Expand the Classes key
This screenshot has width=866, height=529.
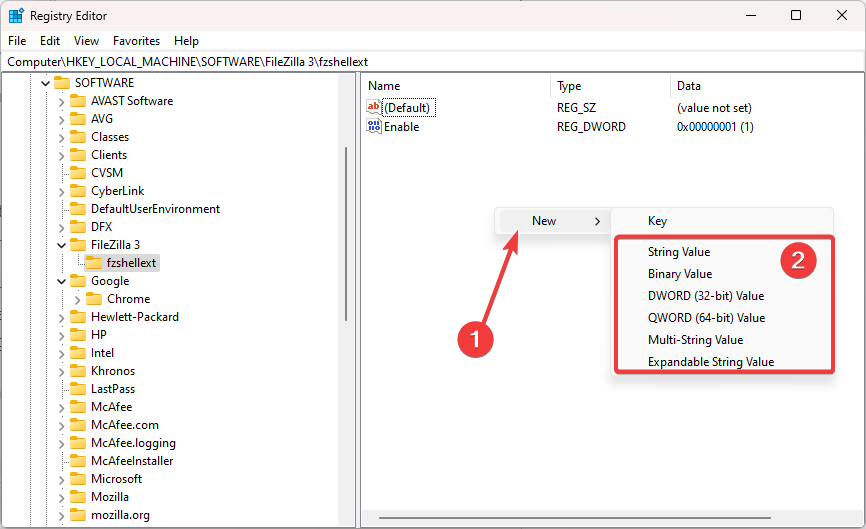(x=61, y=137)
